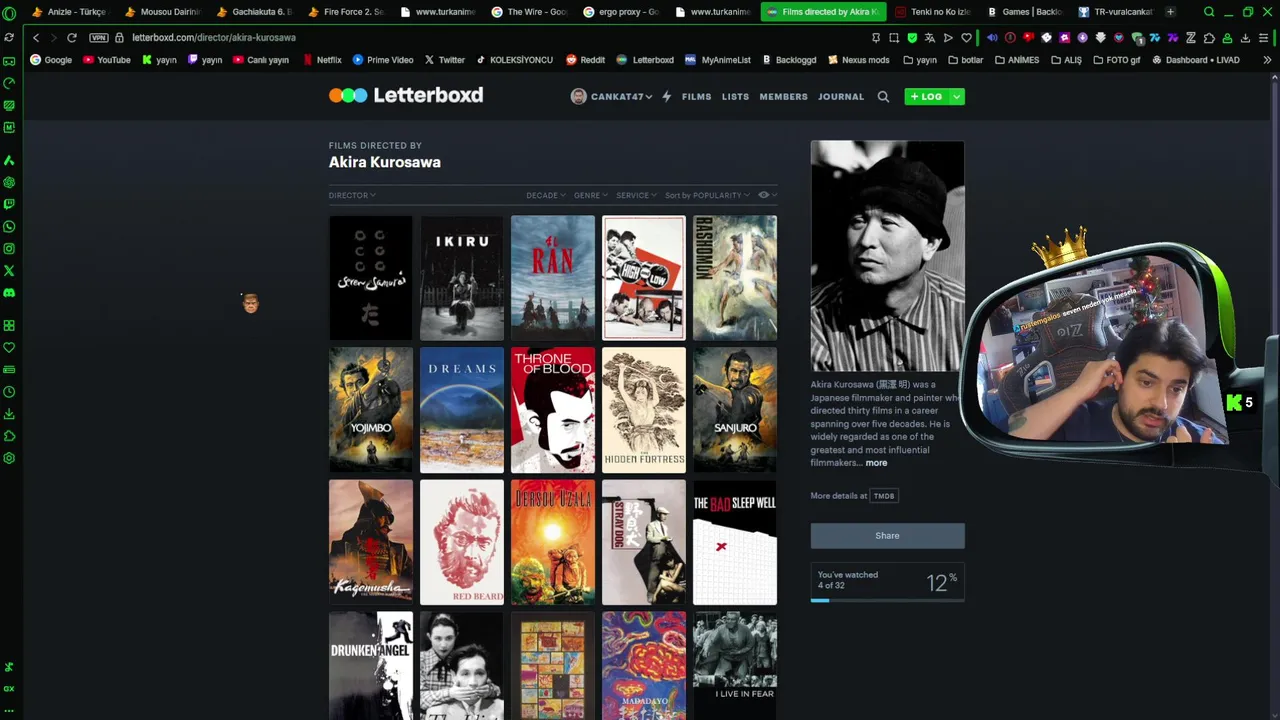Open sidebar bookmarks heart icon
The width and height of the screenshot is (1280, 720).
(x=9, y=347)
